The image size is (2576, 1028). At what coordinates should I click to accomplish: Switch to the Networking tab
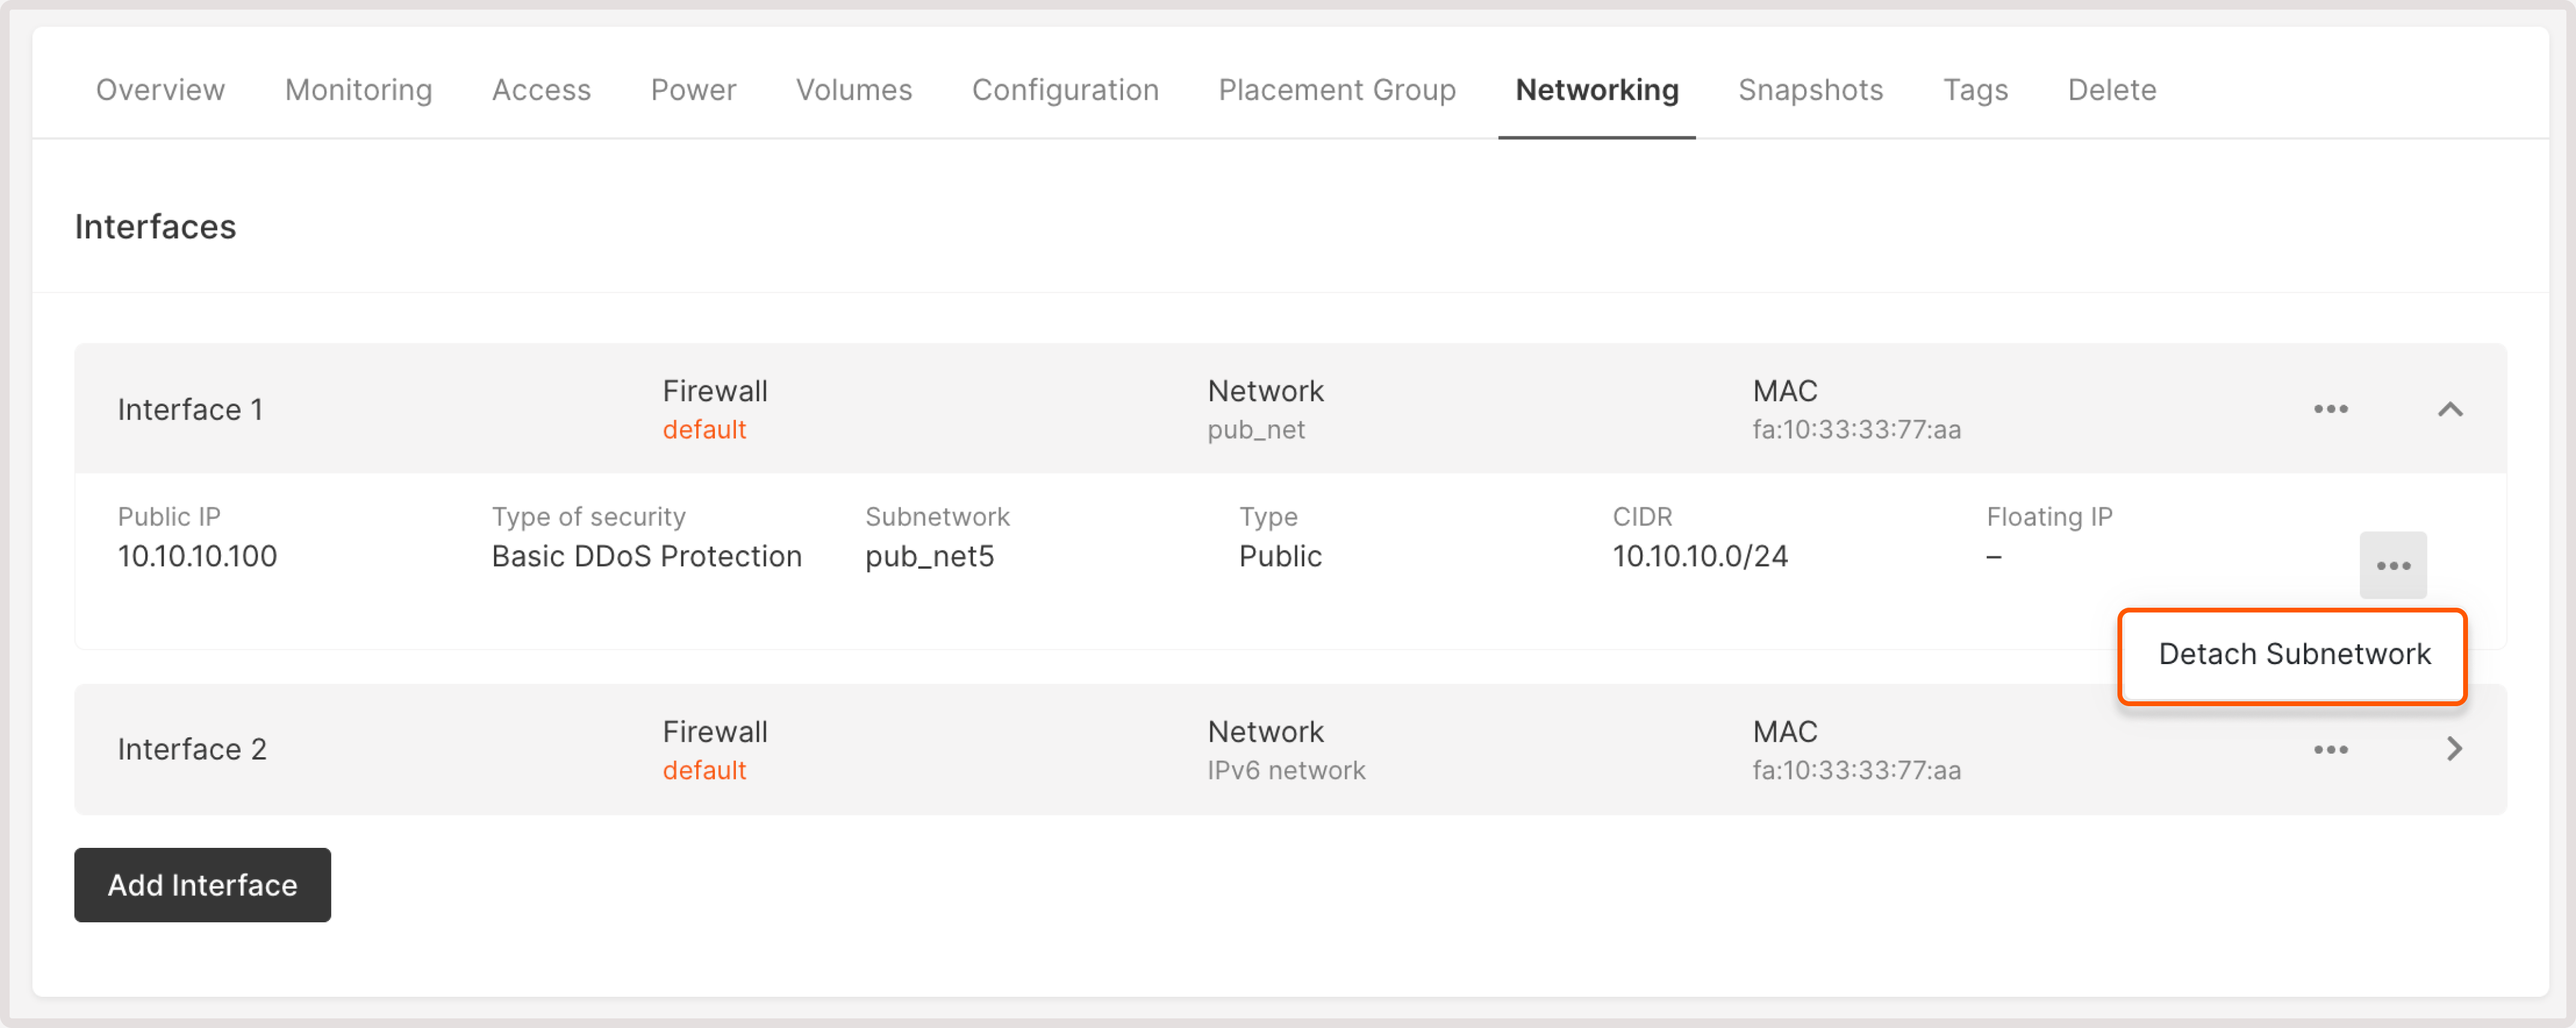(x=1597, y=90)
